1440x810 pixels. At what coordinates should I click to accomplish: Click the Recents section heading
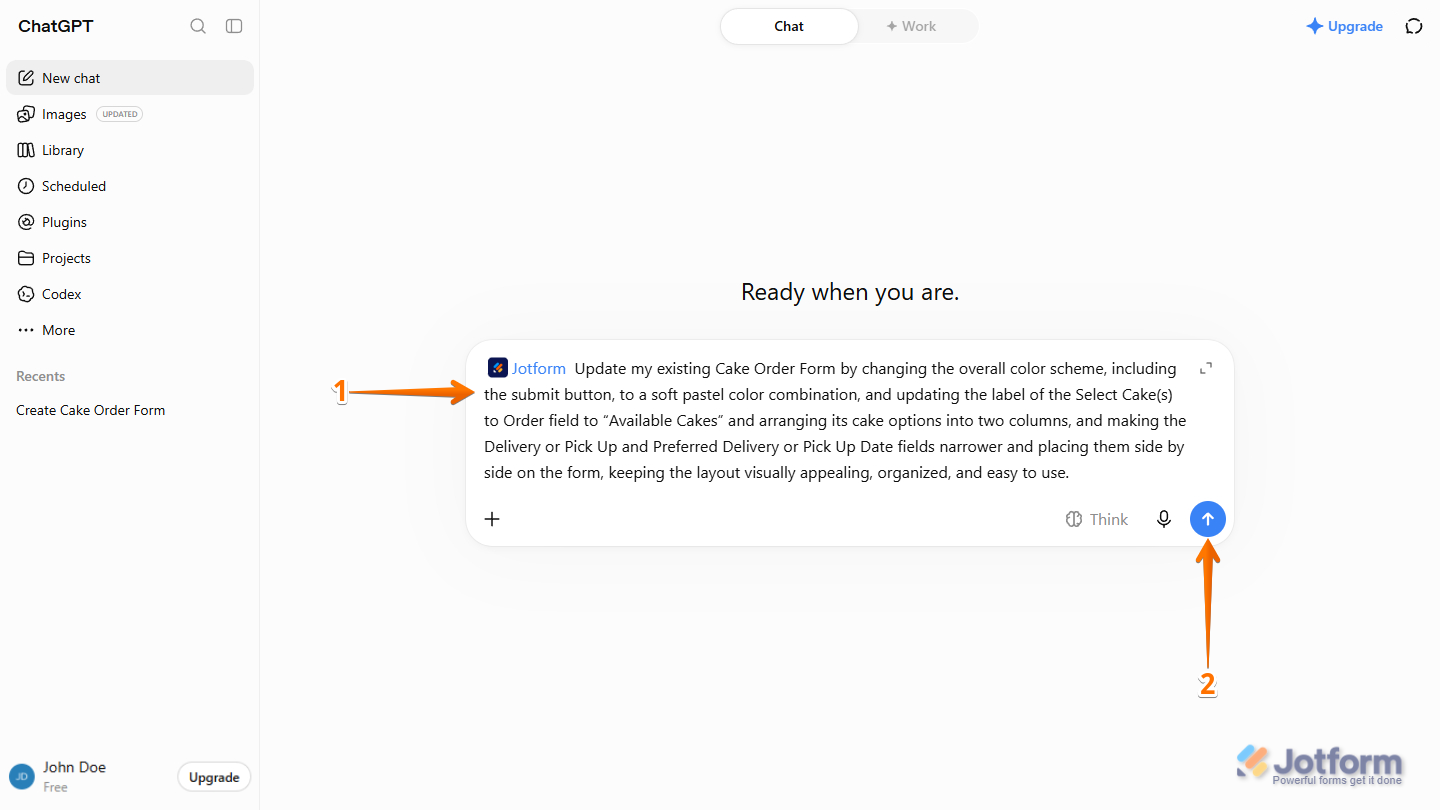pyautogui.click(x=41, y=376)
